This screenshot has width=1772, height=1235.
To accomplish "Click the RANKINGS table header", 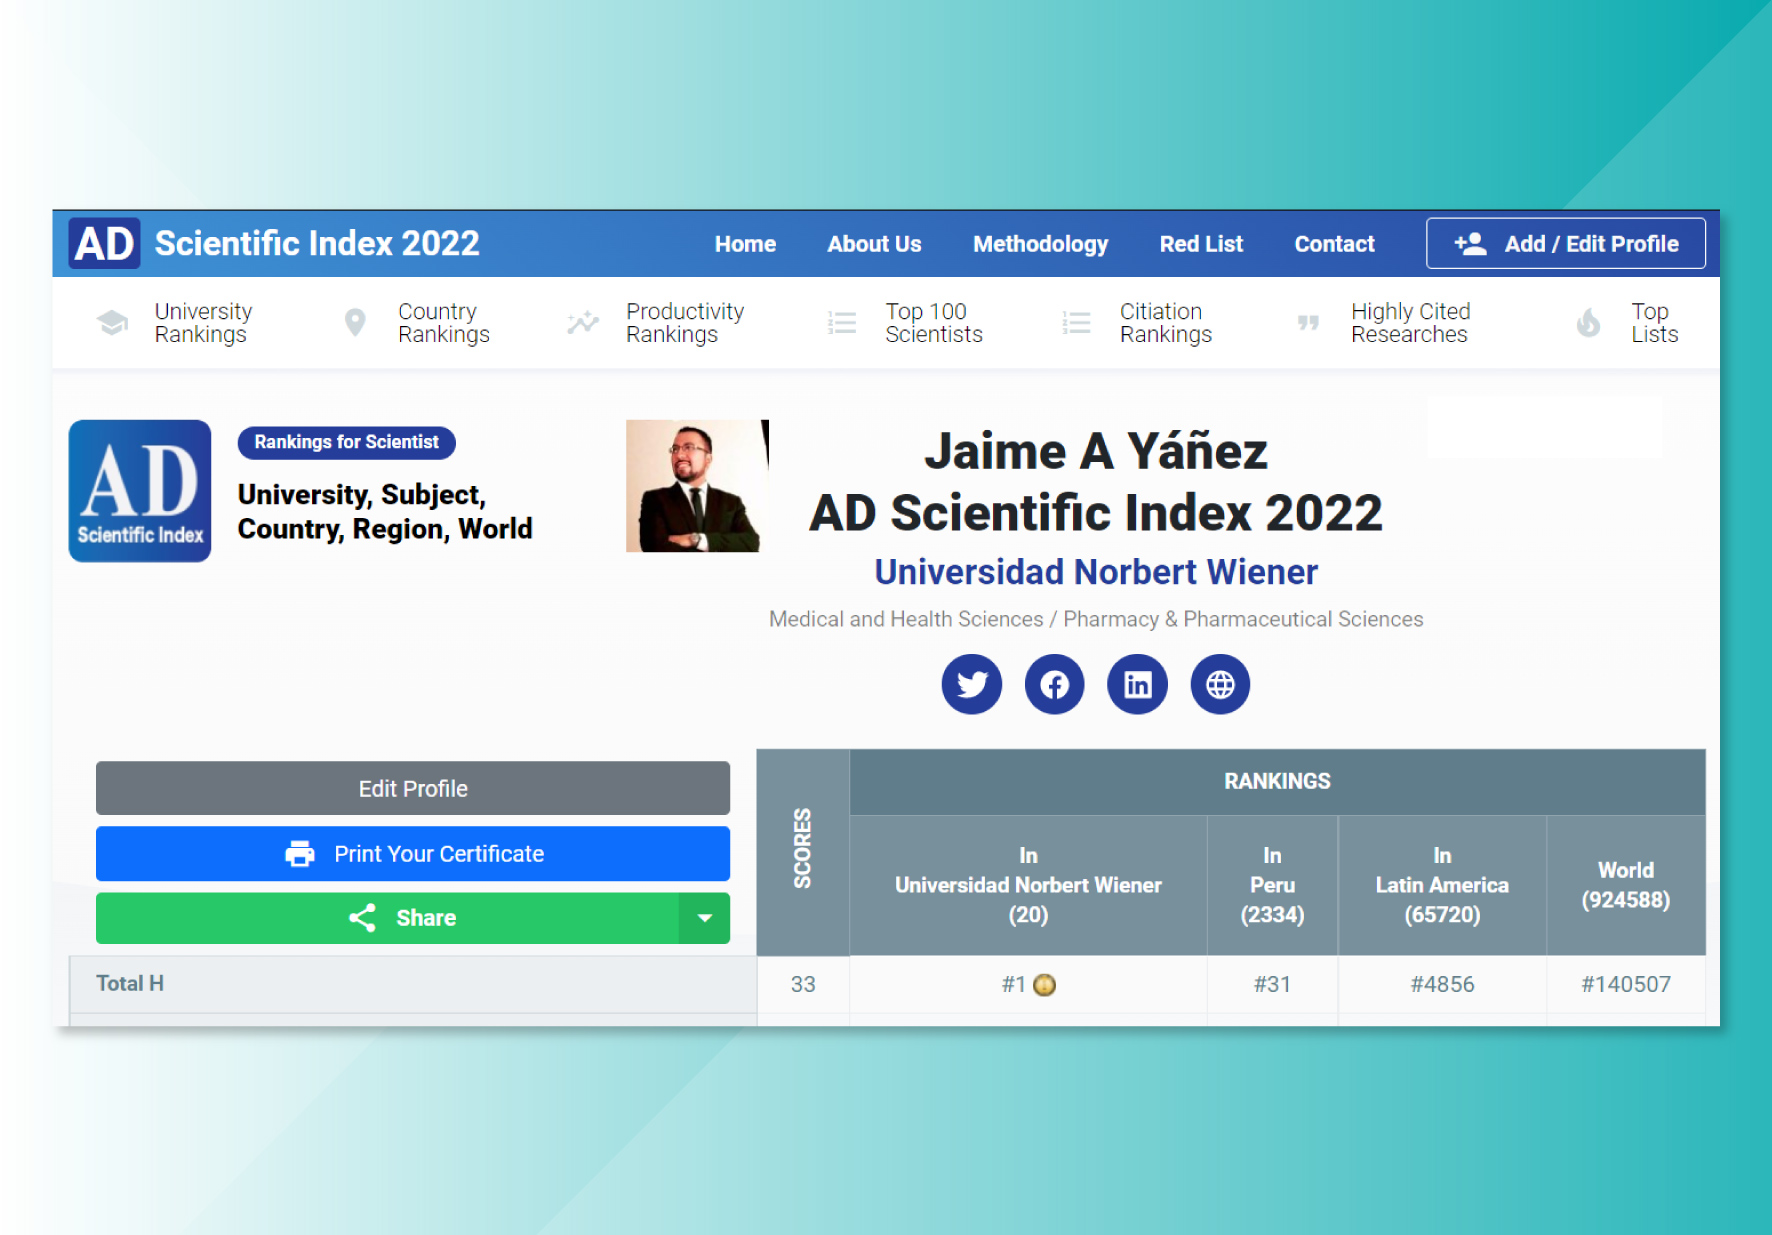I will (x=1277, y=782).
